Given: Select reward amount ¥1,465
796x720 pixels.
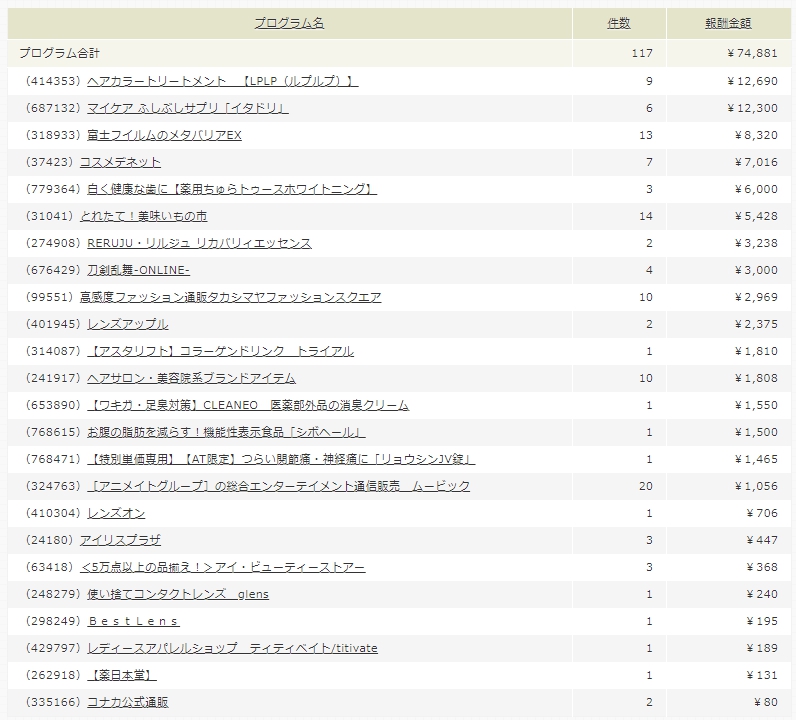Looking at the screenshot, I should point(756,459).
